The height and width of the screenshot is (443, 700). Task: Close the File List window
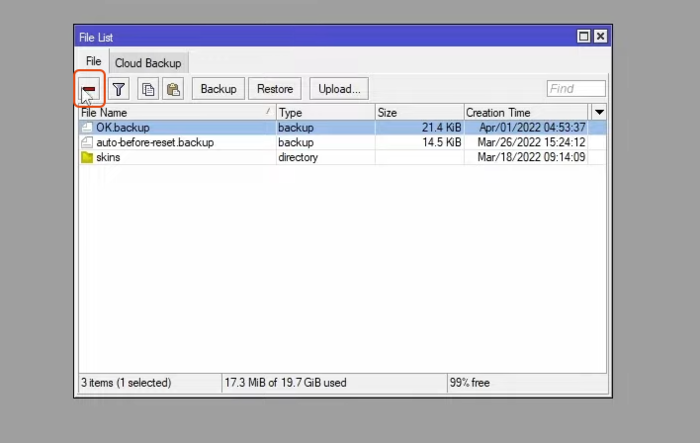click(x=600, y=37)
